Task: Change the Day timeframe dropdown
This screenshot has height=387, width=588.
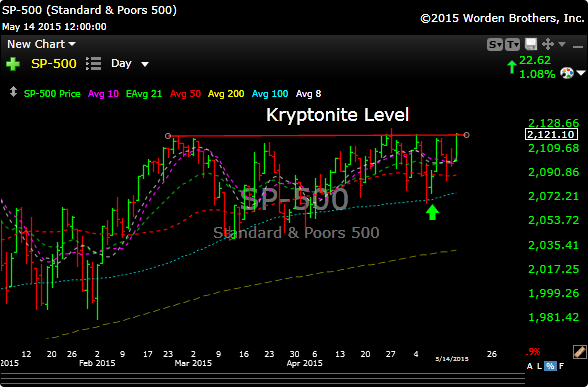Action: tap(130, 63)
